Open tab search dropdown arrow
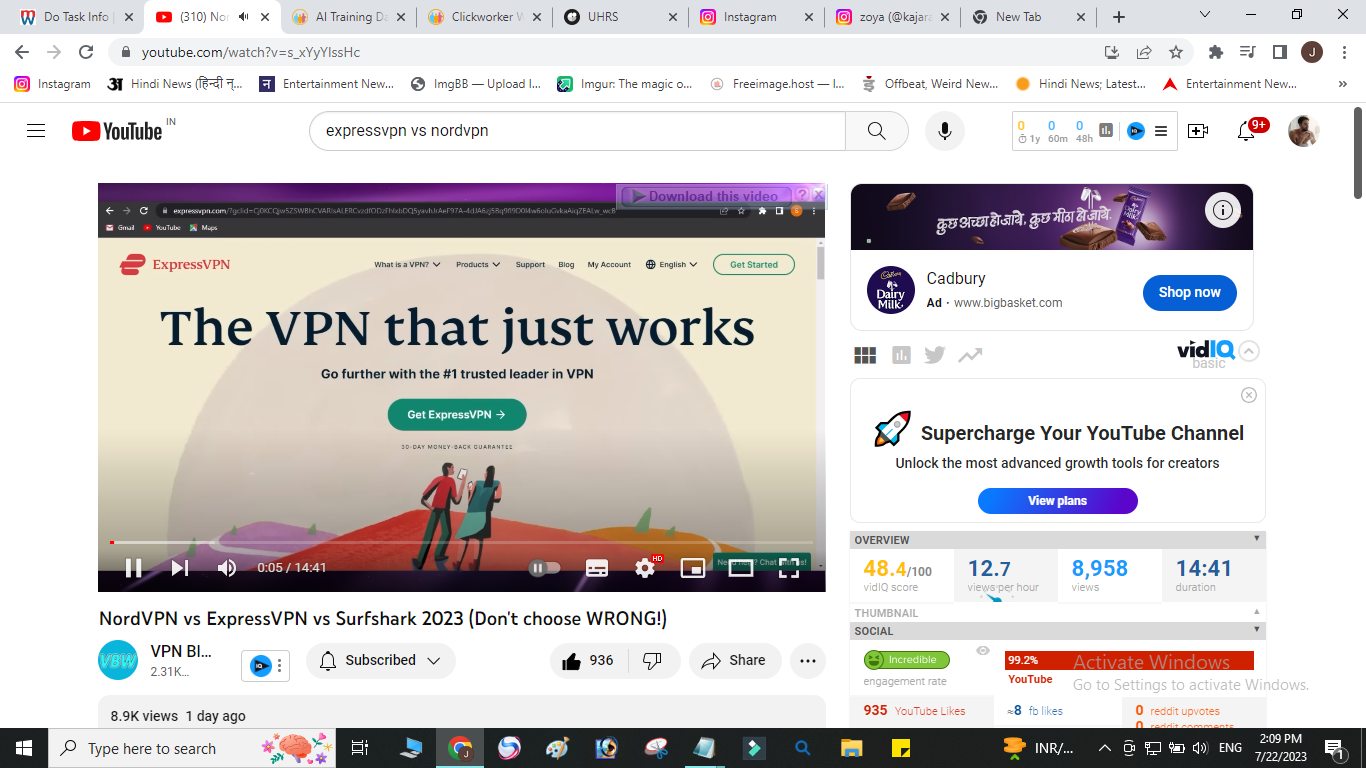The width and height of the screenshot is (1366, 768). pyautogui.click(x=1204, y=15)
